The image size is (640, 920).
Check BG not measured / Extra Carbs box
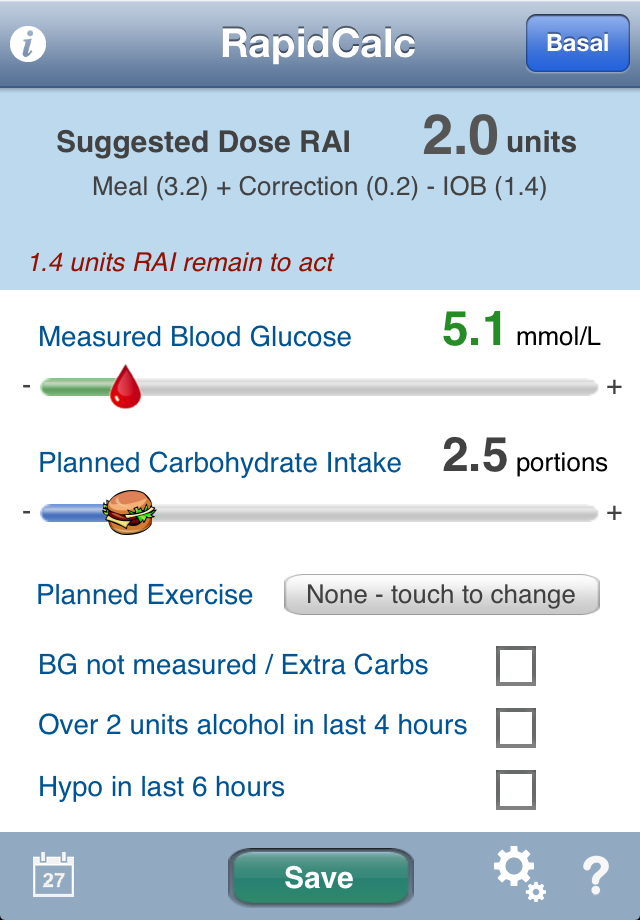click(516, 665)
